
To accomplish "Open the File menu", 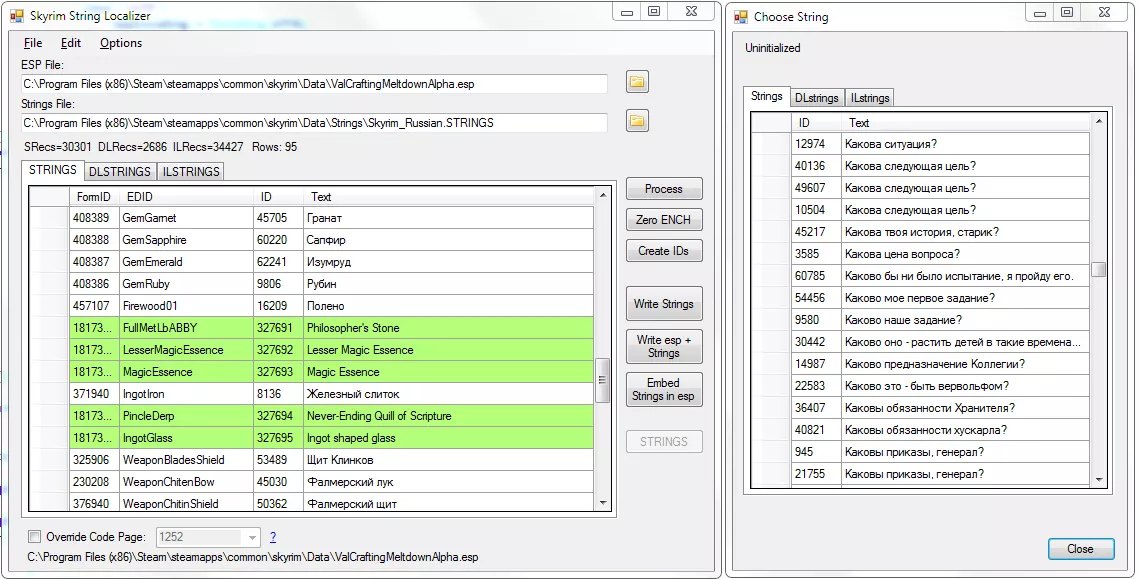I will pos(33,43).
